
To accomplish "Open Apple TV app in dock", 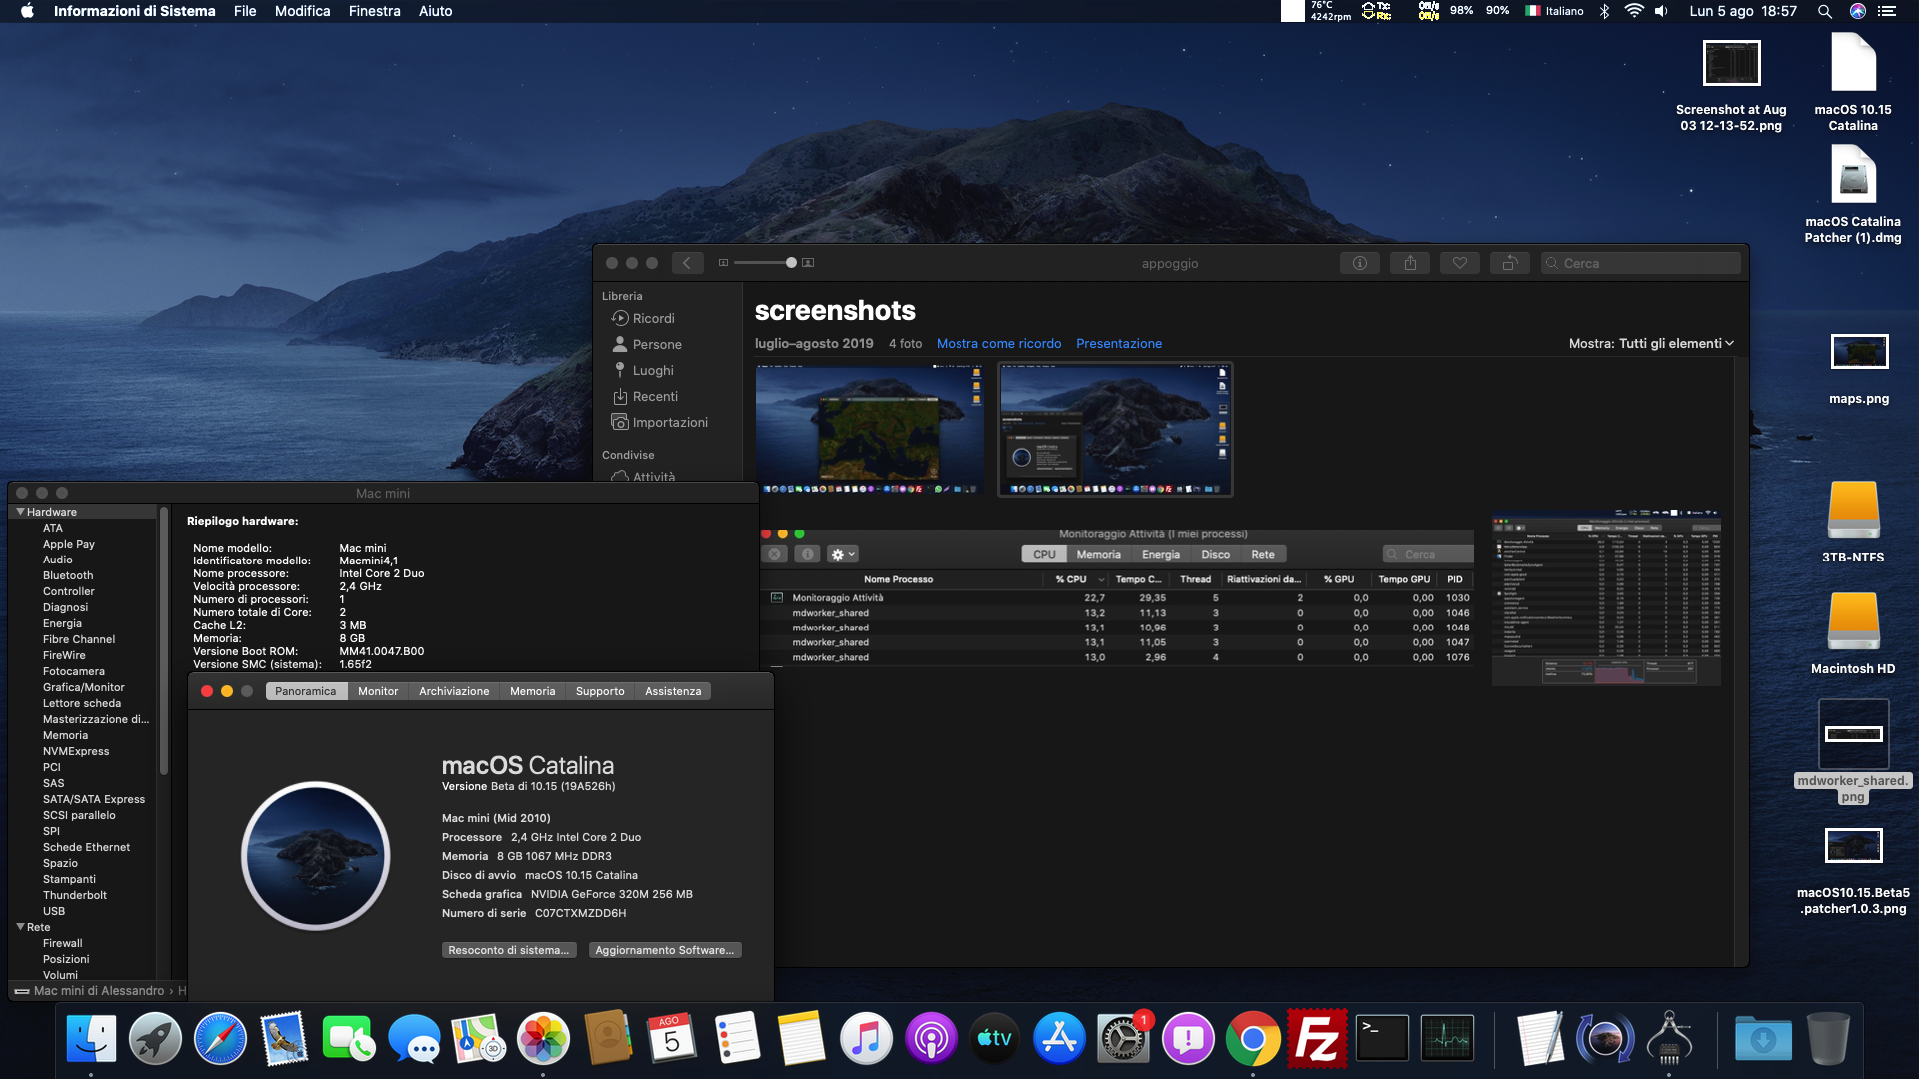I will click(995, 1039).
